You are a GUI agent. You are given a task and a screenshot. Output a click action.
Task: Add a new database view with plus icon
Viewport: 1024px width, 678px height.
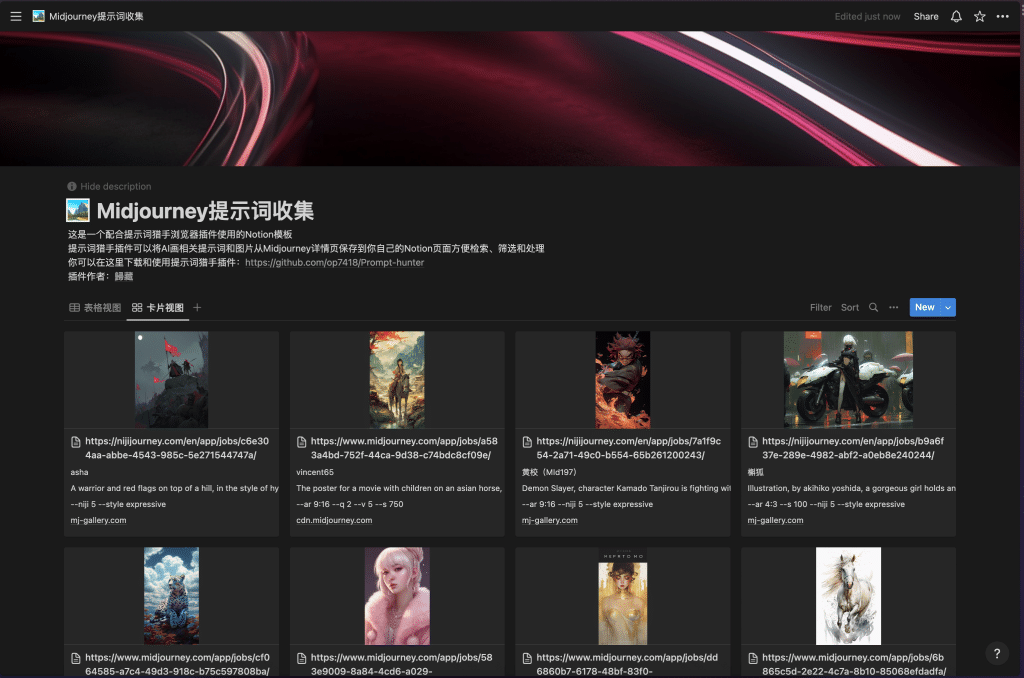coord(197,308)
